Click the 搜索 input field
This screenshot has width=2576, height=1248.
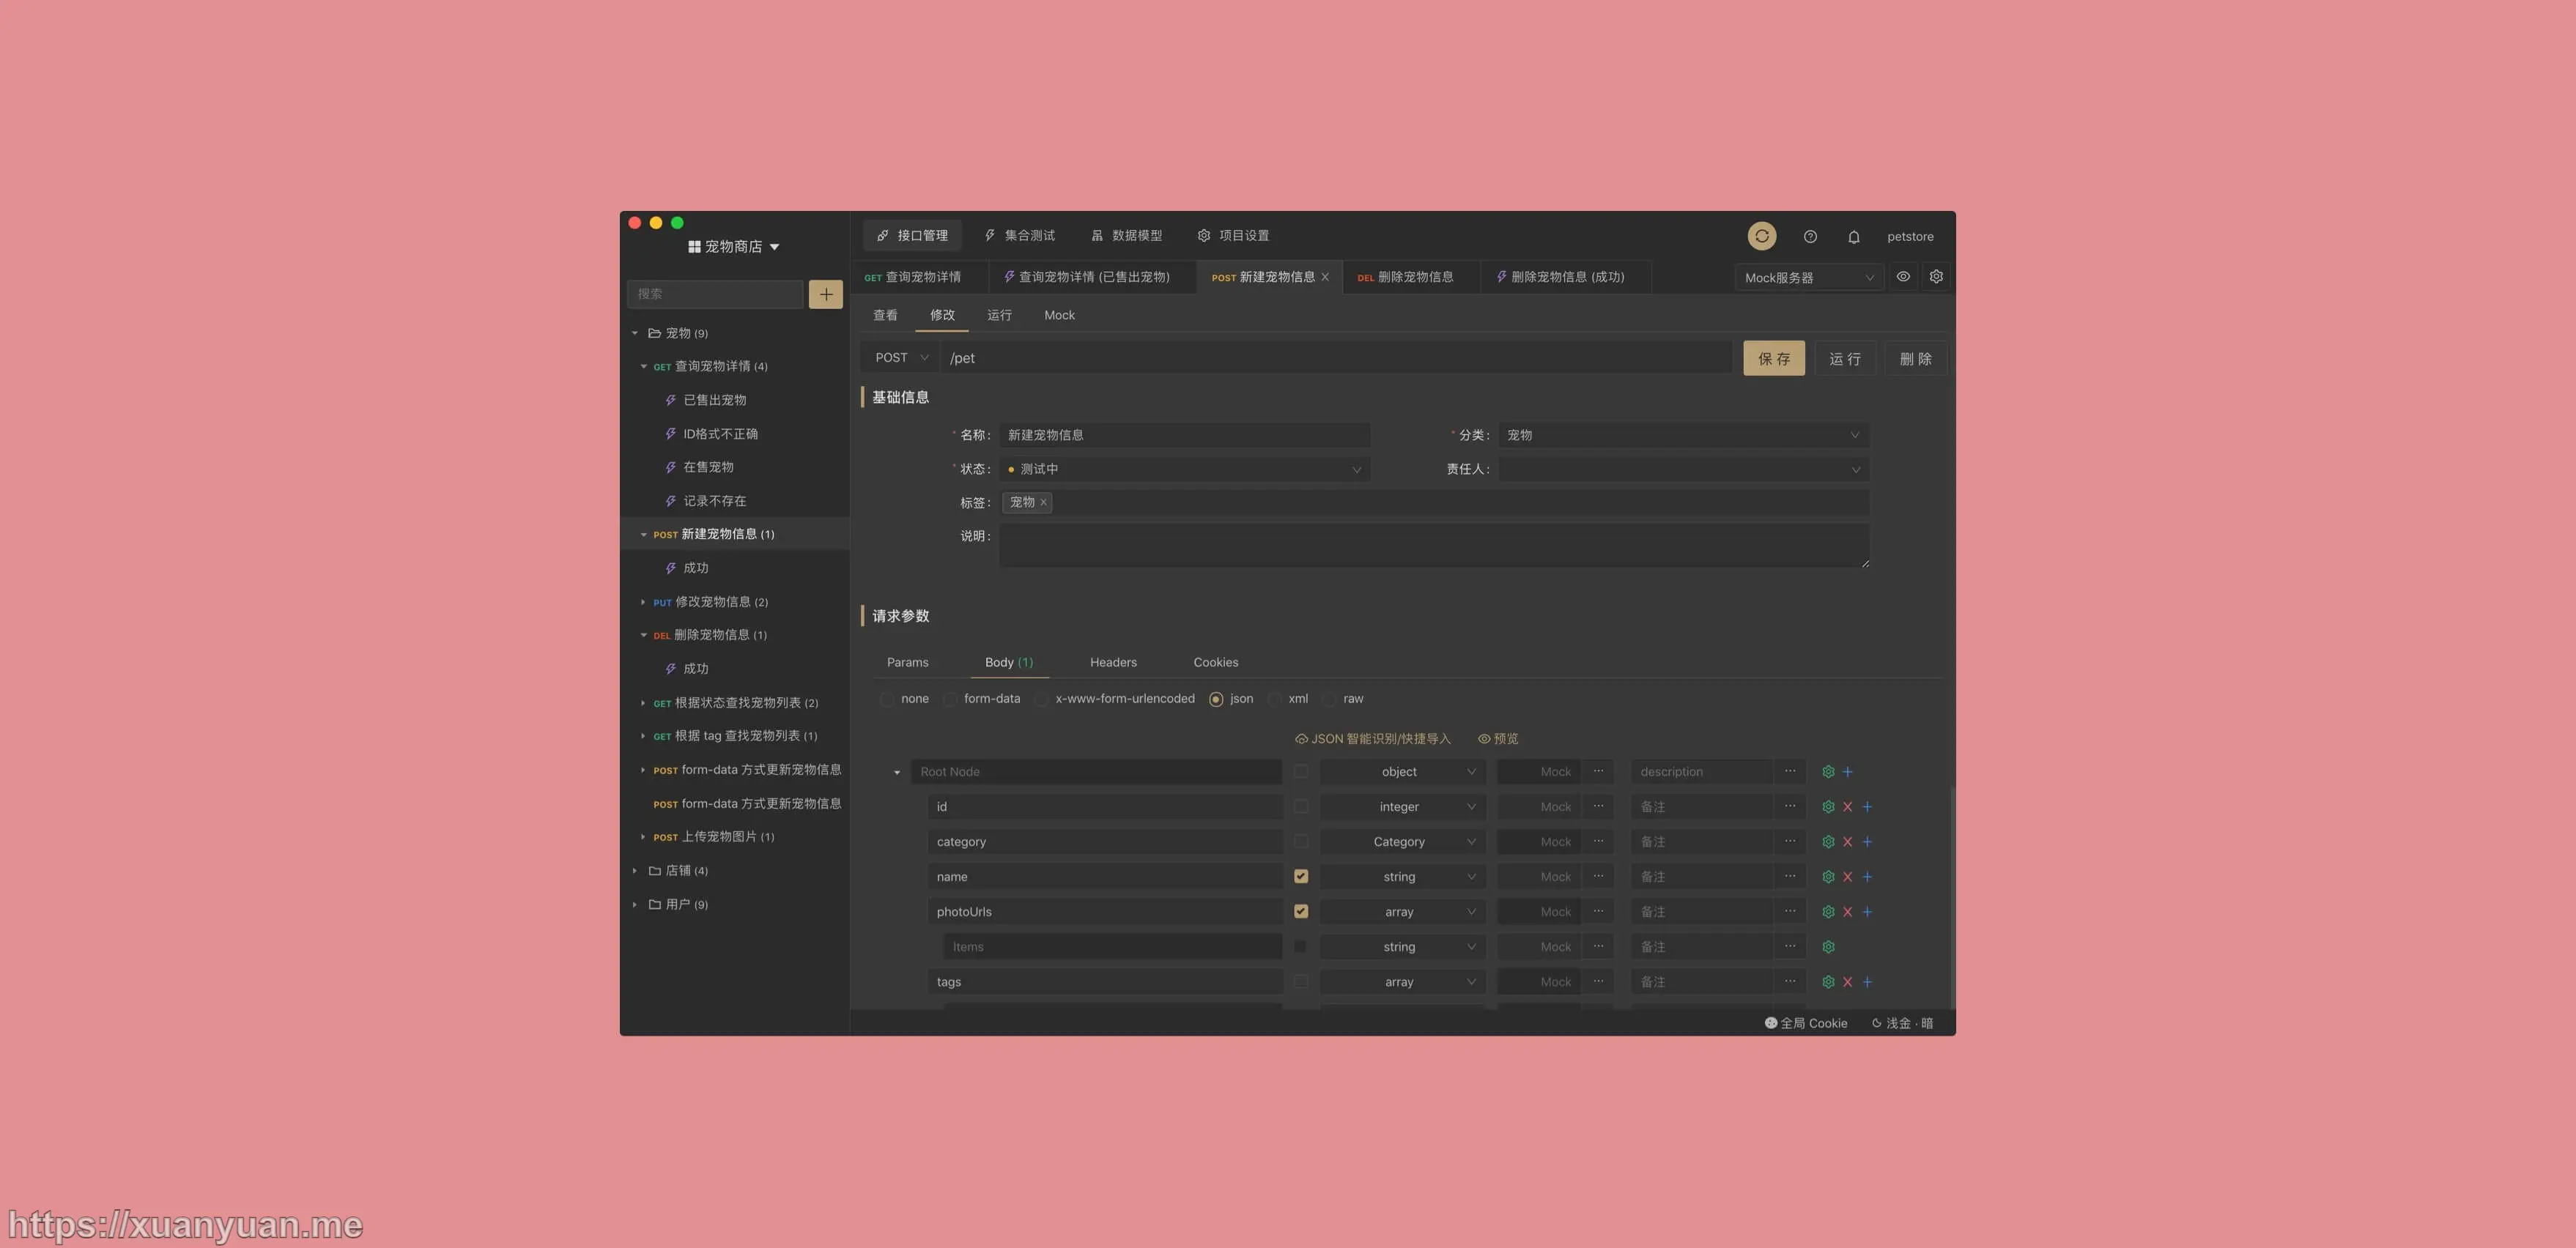pyautogui.click(x=714, y=294)
